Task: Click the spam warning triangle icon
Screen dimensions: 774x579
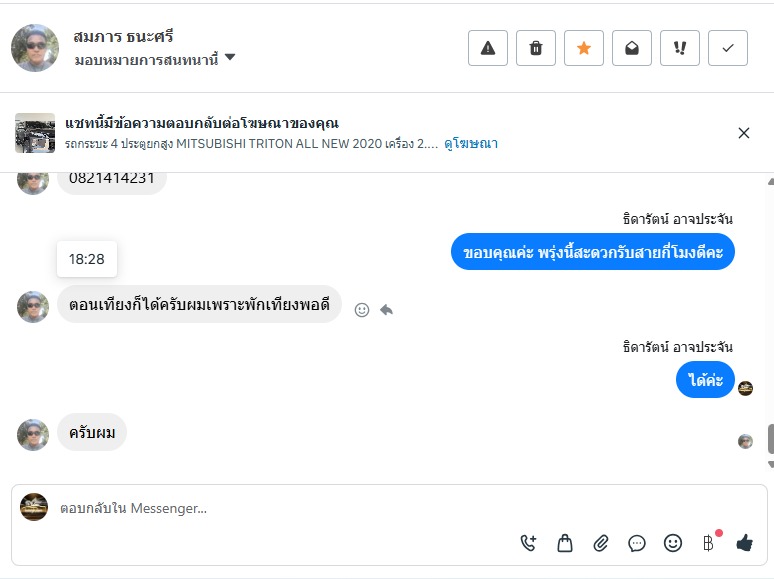Action: [488, 48]
